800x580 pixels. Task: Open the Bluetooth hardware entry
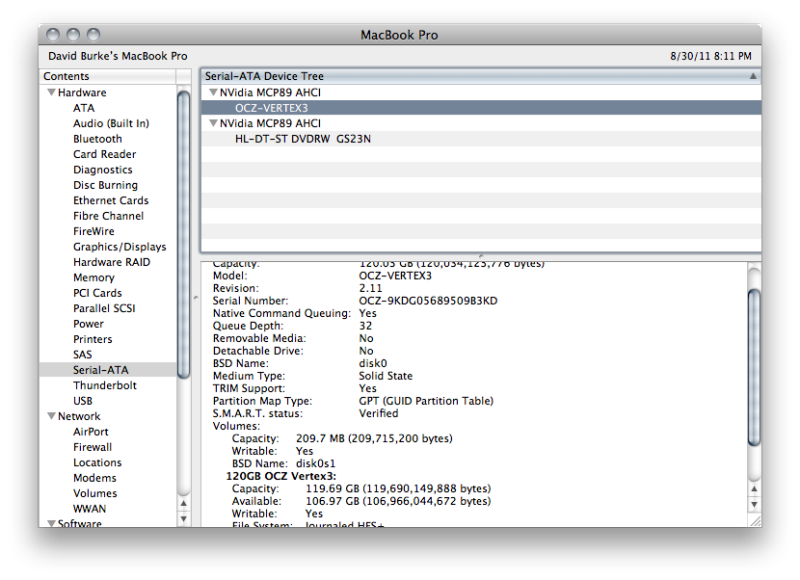pos(97,139)
